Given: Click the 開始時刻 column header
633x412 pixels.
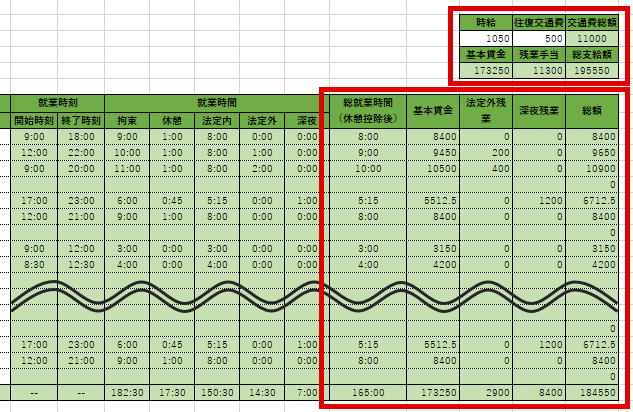Looking at the screenshot, I should tap(32, 120).
